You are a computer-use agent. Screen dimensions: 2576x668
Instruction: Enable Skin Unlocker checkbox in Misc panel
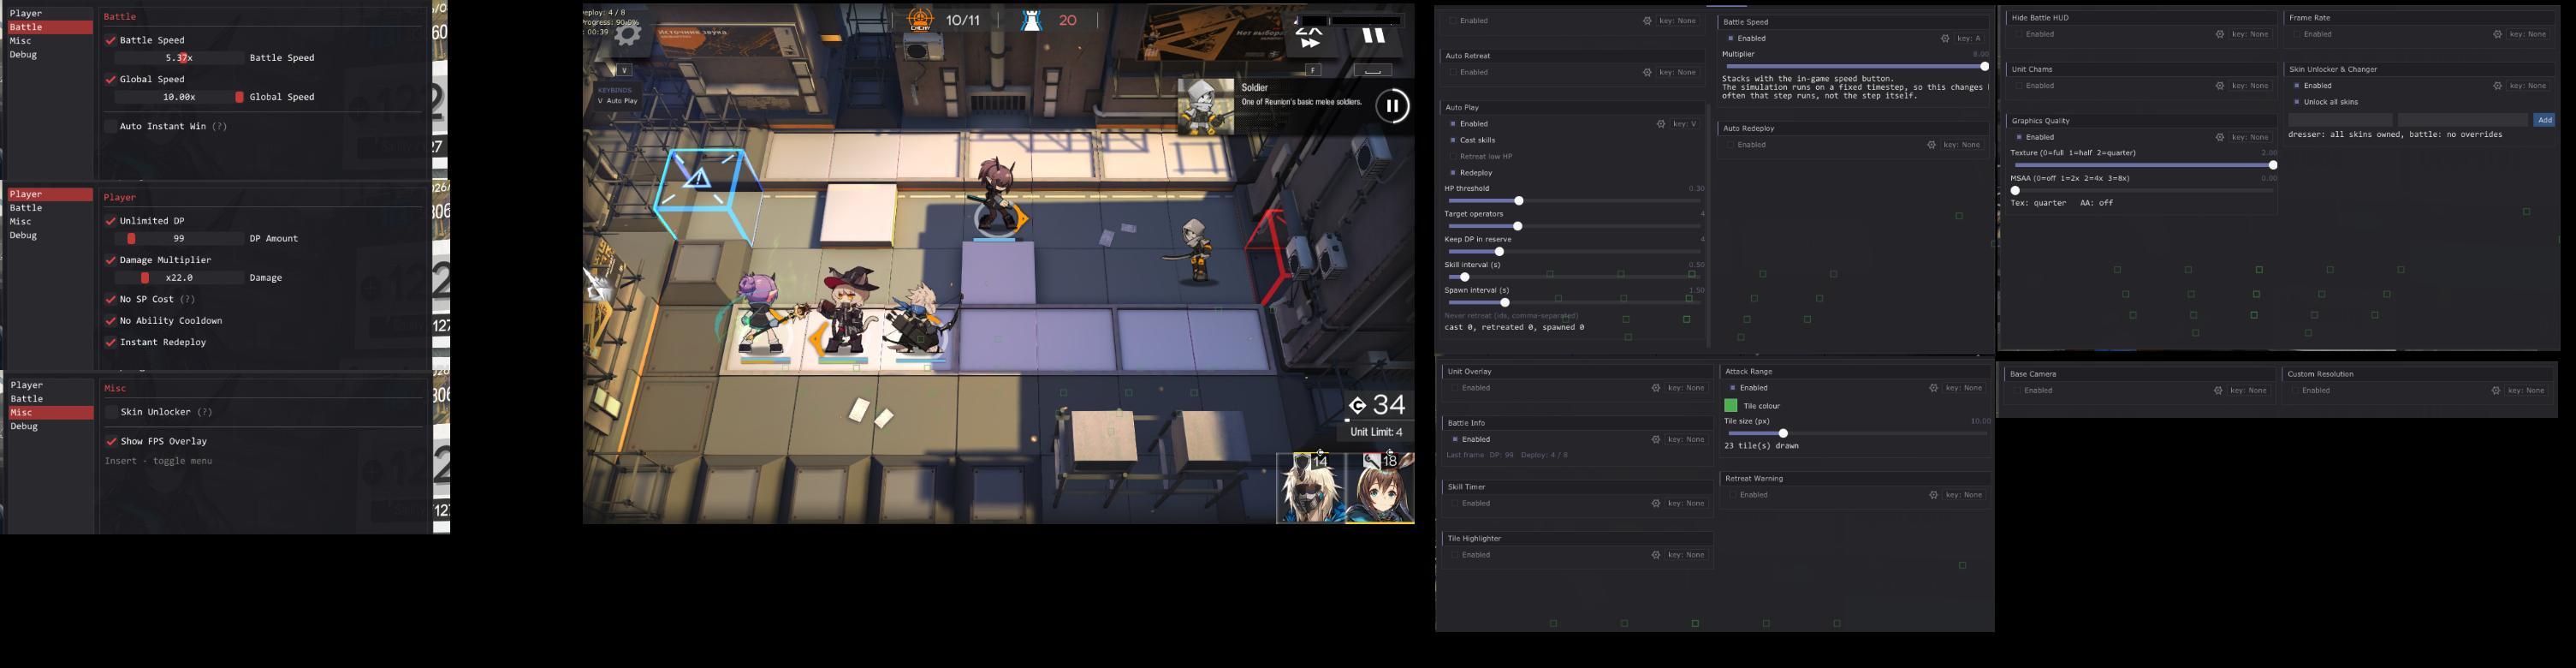click(111, 412)
